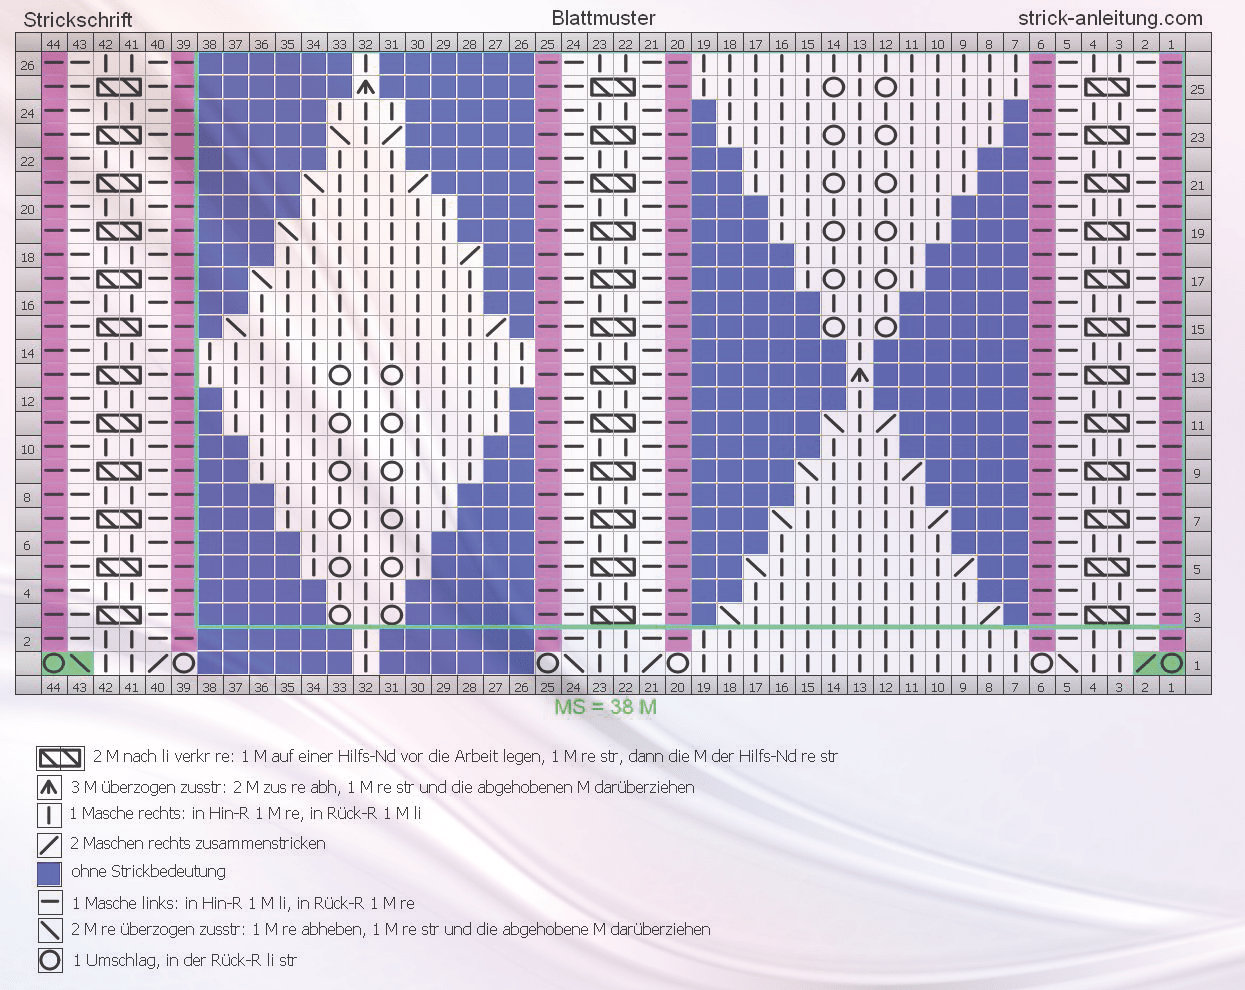This screenshot has width=1245, height=990.
Task: Click the cable symbol at row 25, columns 42-41
Action: coord(119,87)
